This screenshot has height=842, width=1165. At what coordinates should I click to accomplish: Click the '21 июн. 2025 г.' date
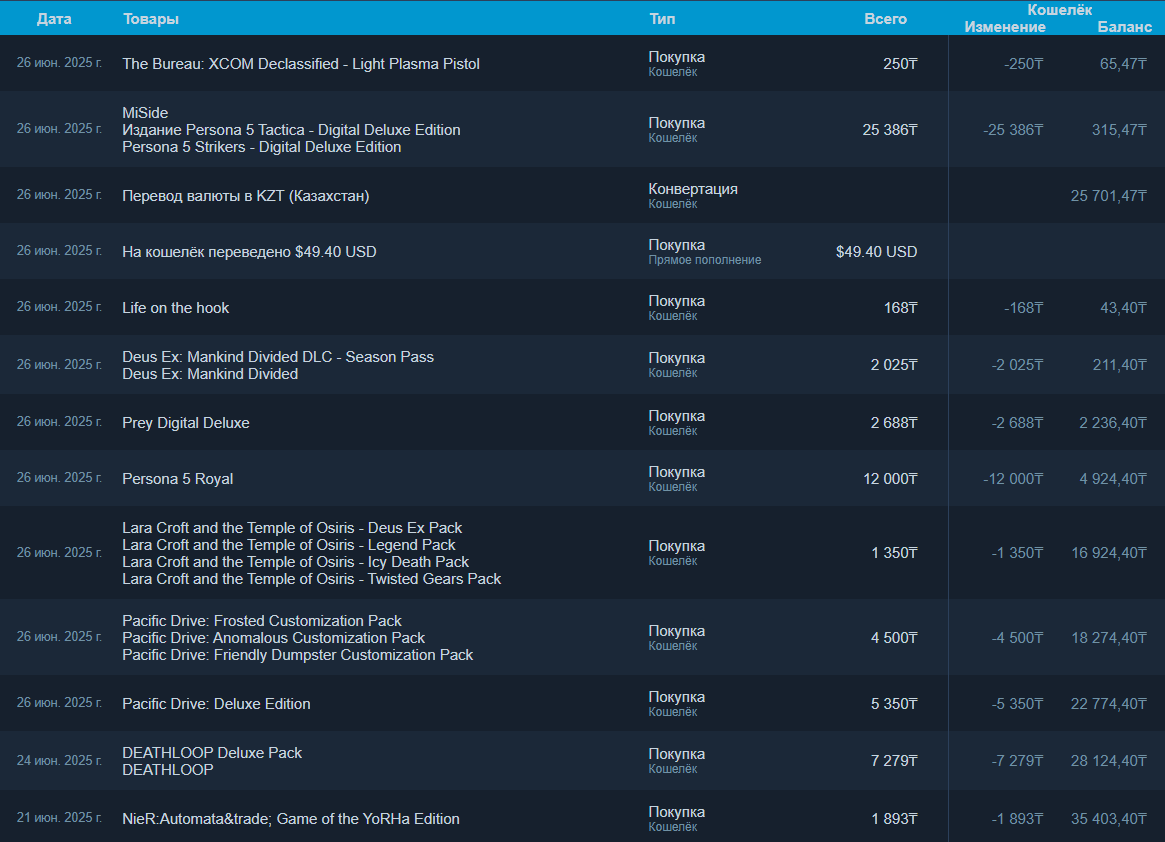point(59,817)
